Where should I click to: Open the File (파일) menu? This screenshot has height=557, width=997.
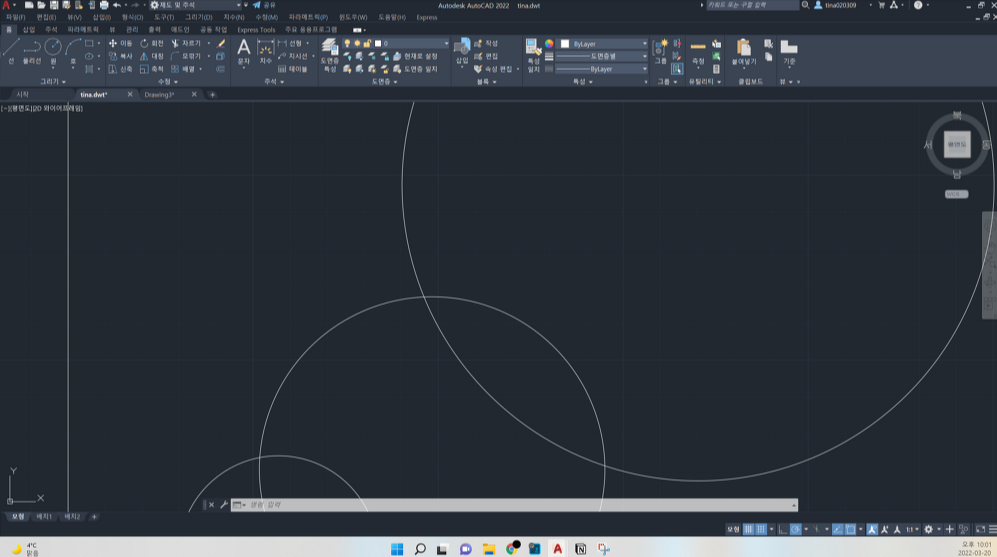pyautogui.click(x=15, y=17)
